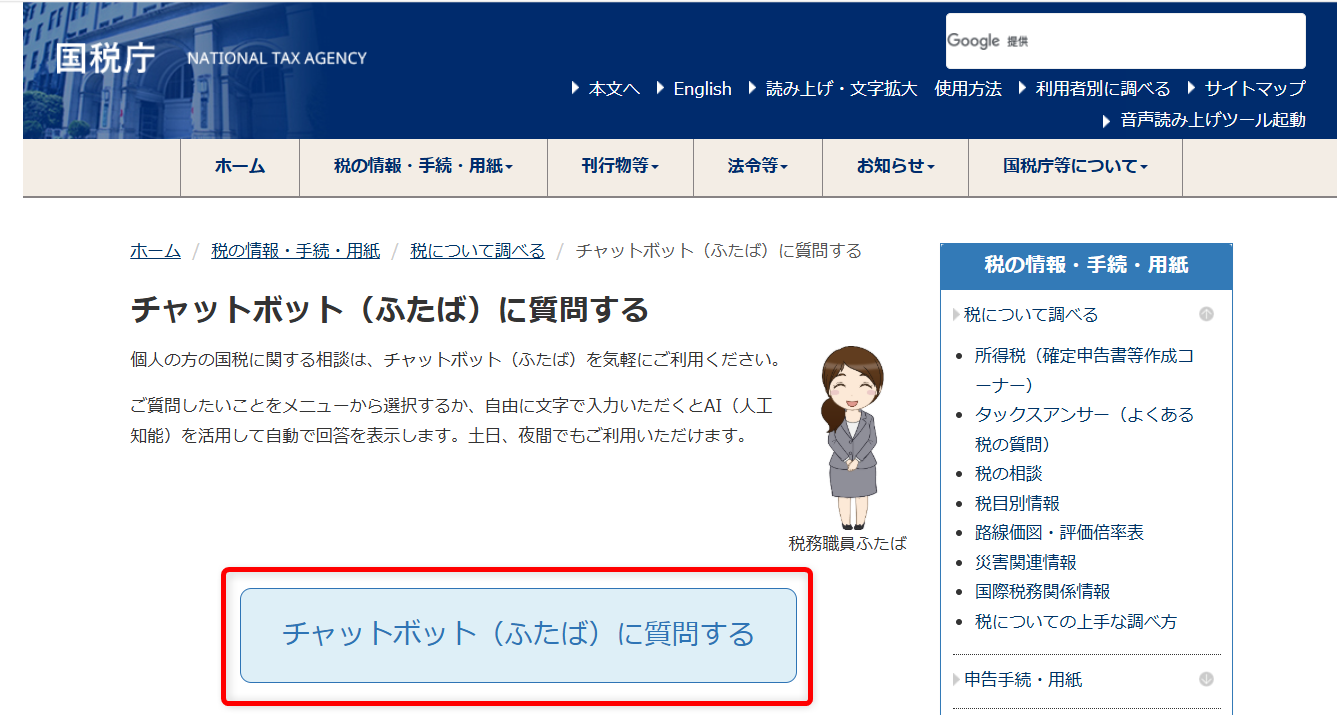Open the 税目別情報 sidebar link
Viewport: 1337px width, 715px height.
pyautogui.click(x=1017, y=504)
